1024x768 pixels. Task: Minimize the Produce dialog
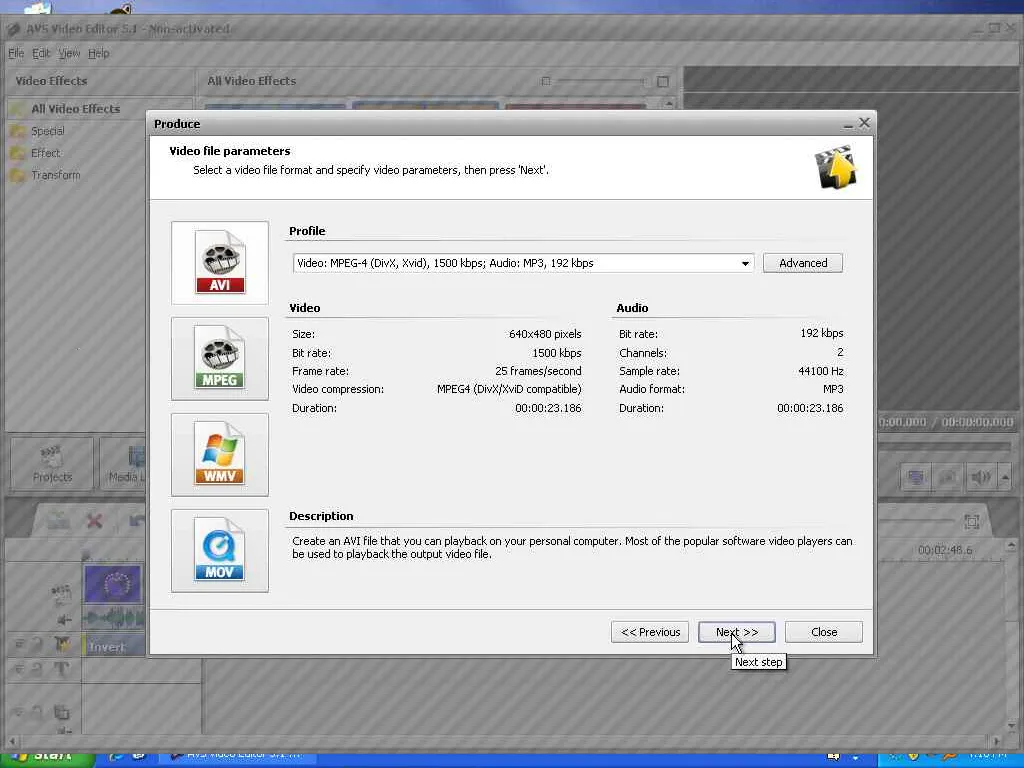pos(848,124)
